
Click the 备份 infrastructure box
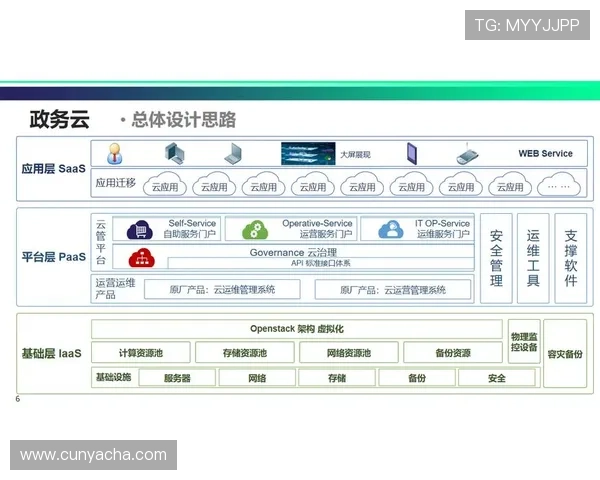point(417,378)
